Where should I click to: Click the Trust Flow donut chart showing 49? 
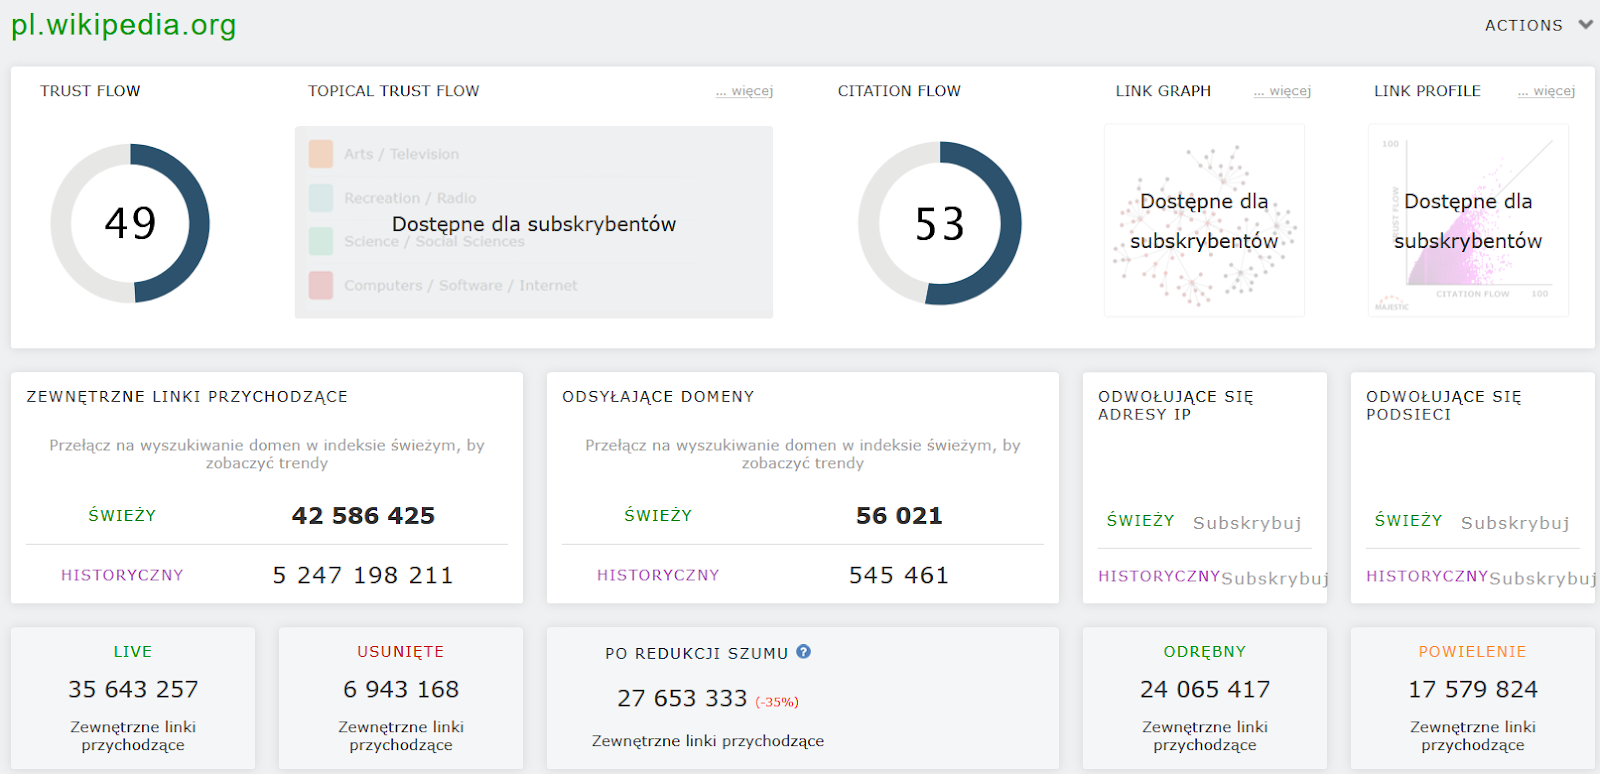(x=130, y=223)
